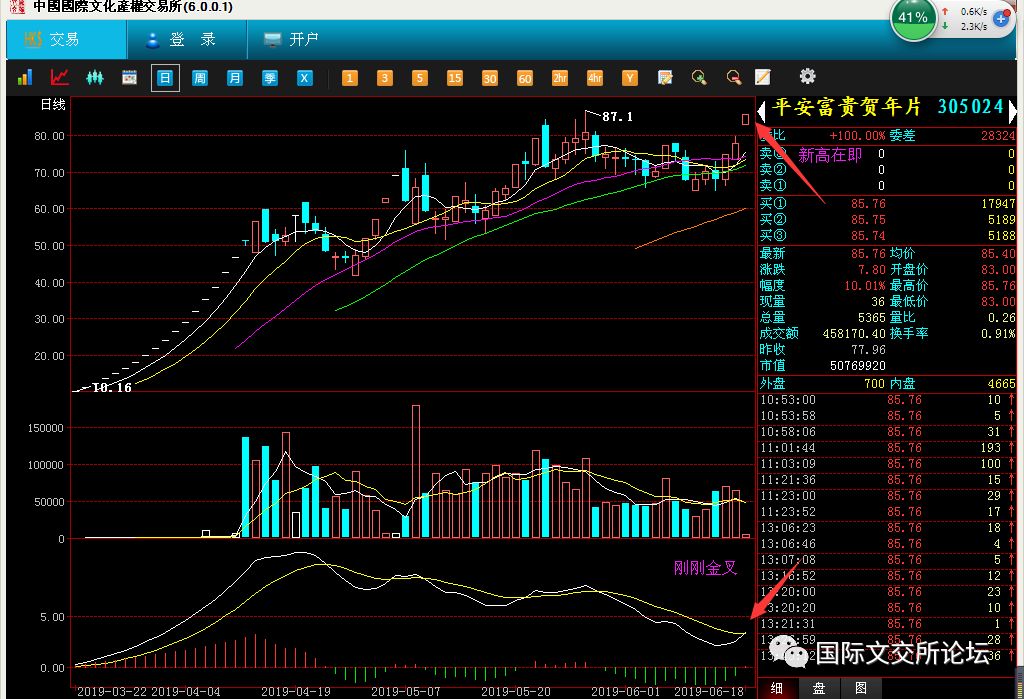Open settings gear icon in toolbar
This screenshot has width=1024, height=699.
pyautogui.click(x=807, y=76)
